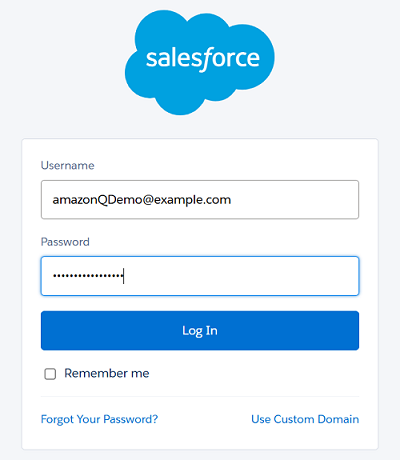Image resolution: width=400 pixels, height=460 pixels.
Task: Click the Password field label
Action: click(x=65, y=242)
